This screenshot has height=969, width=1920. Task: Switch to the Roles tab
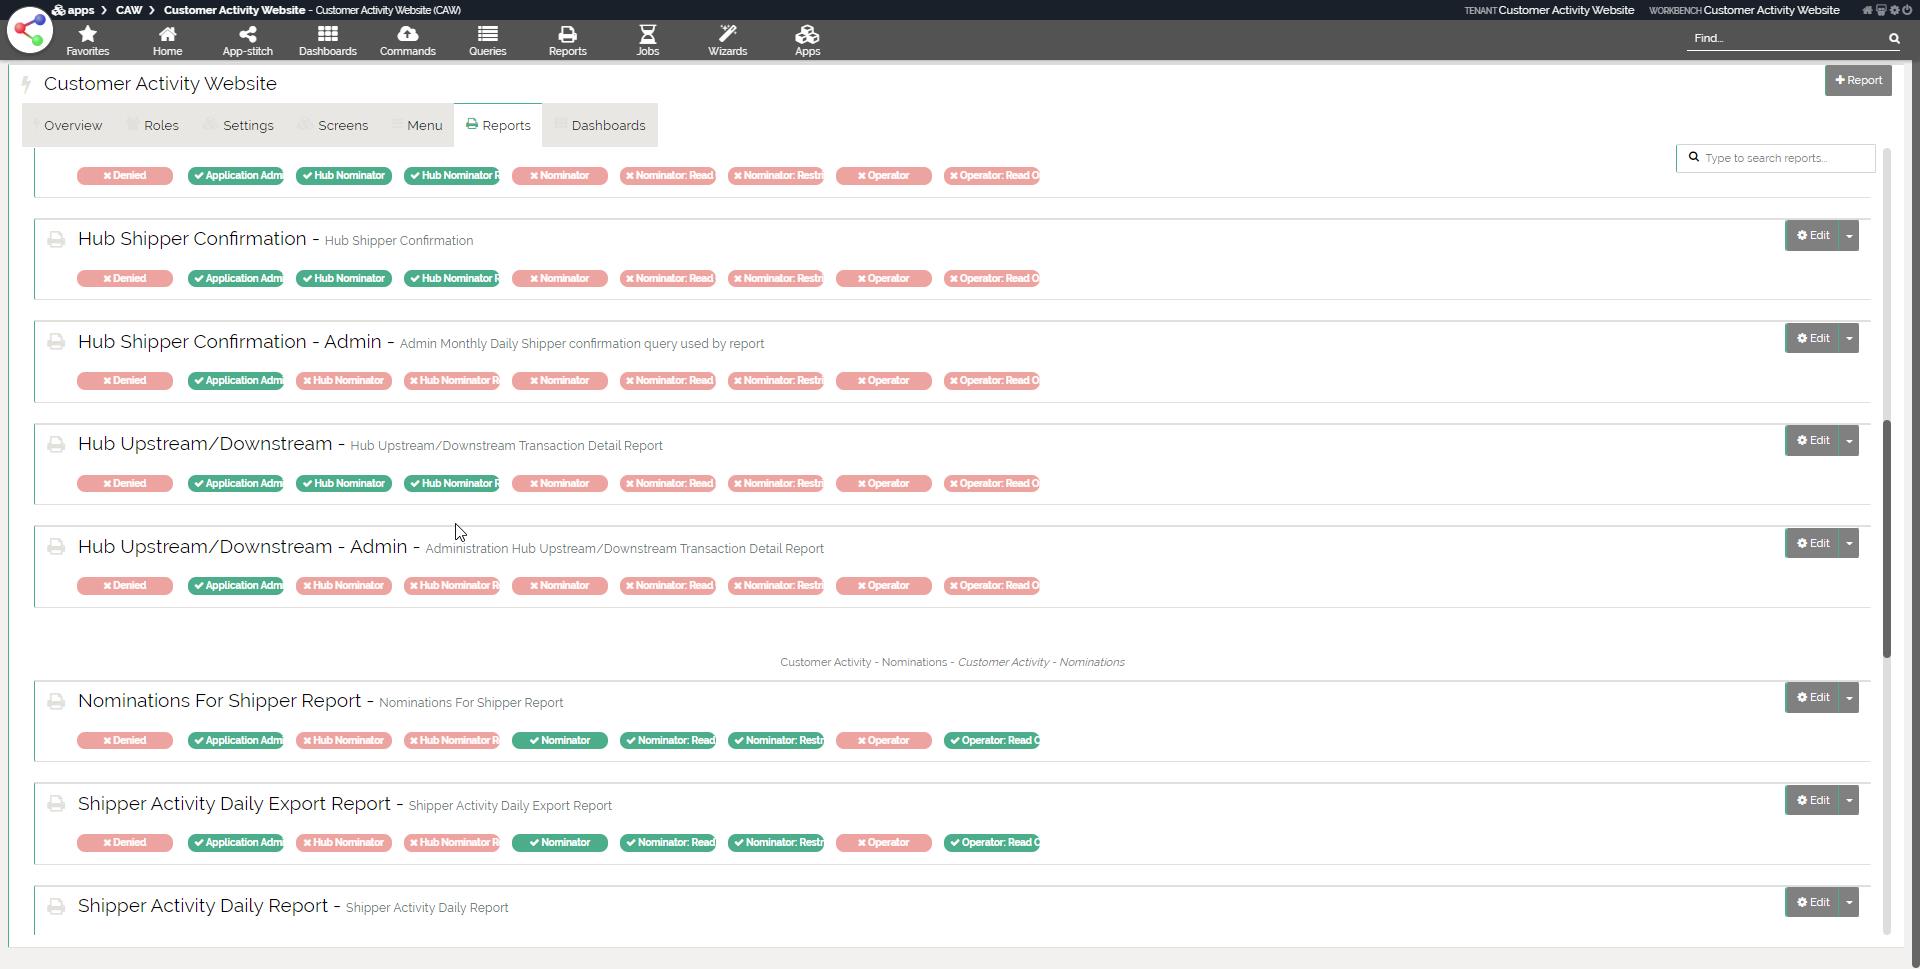[x=160, y=126]
